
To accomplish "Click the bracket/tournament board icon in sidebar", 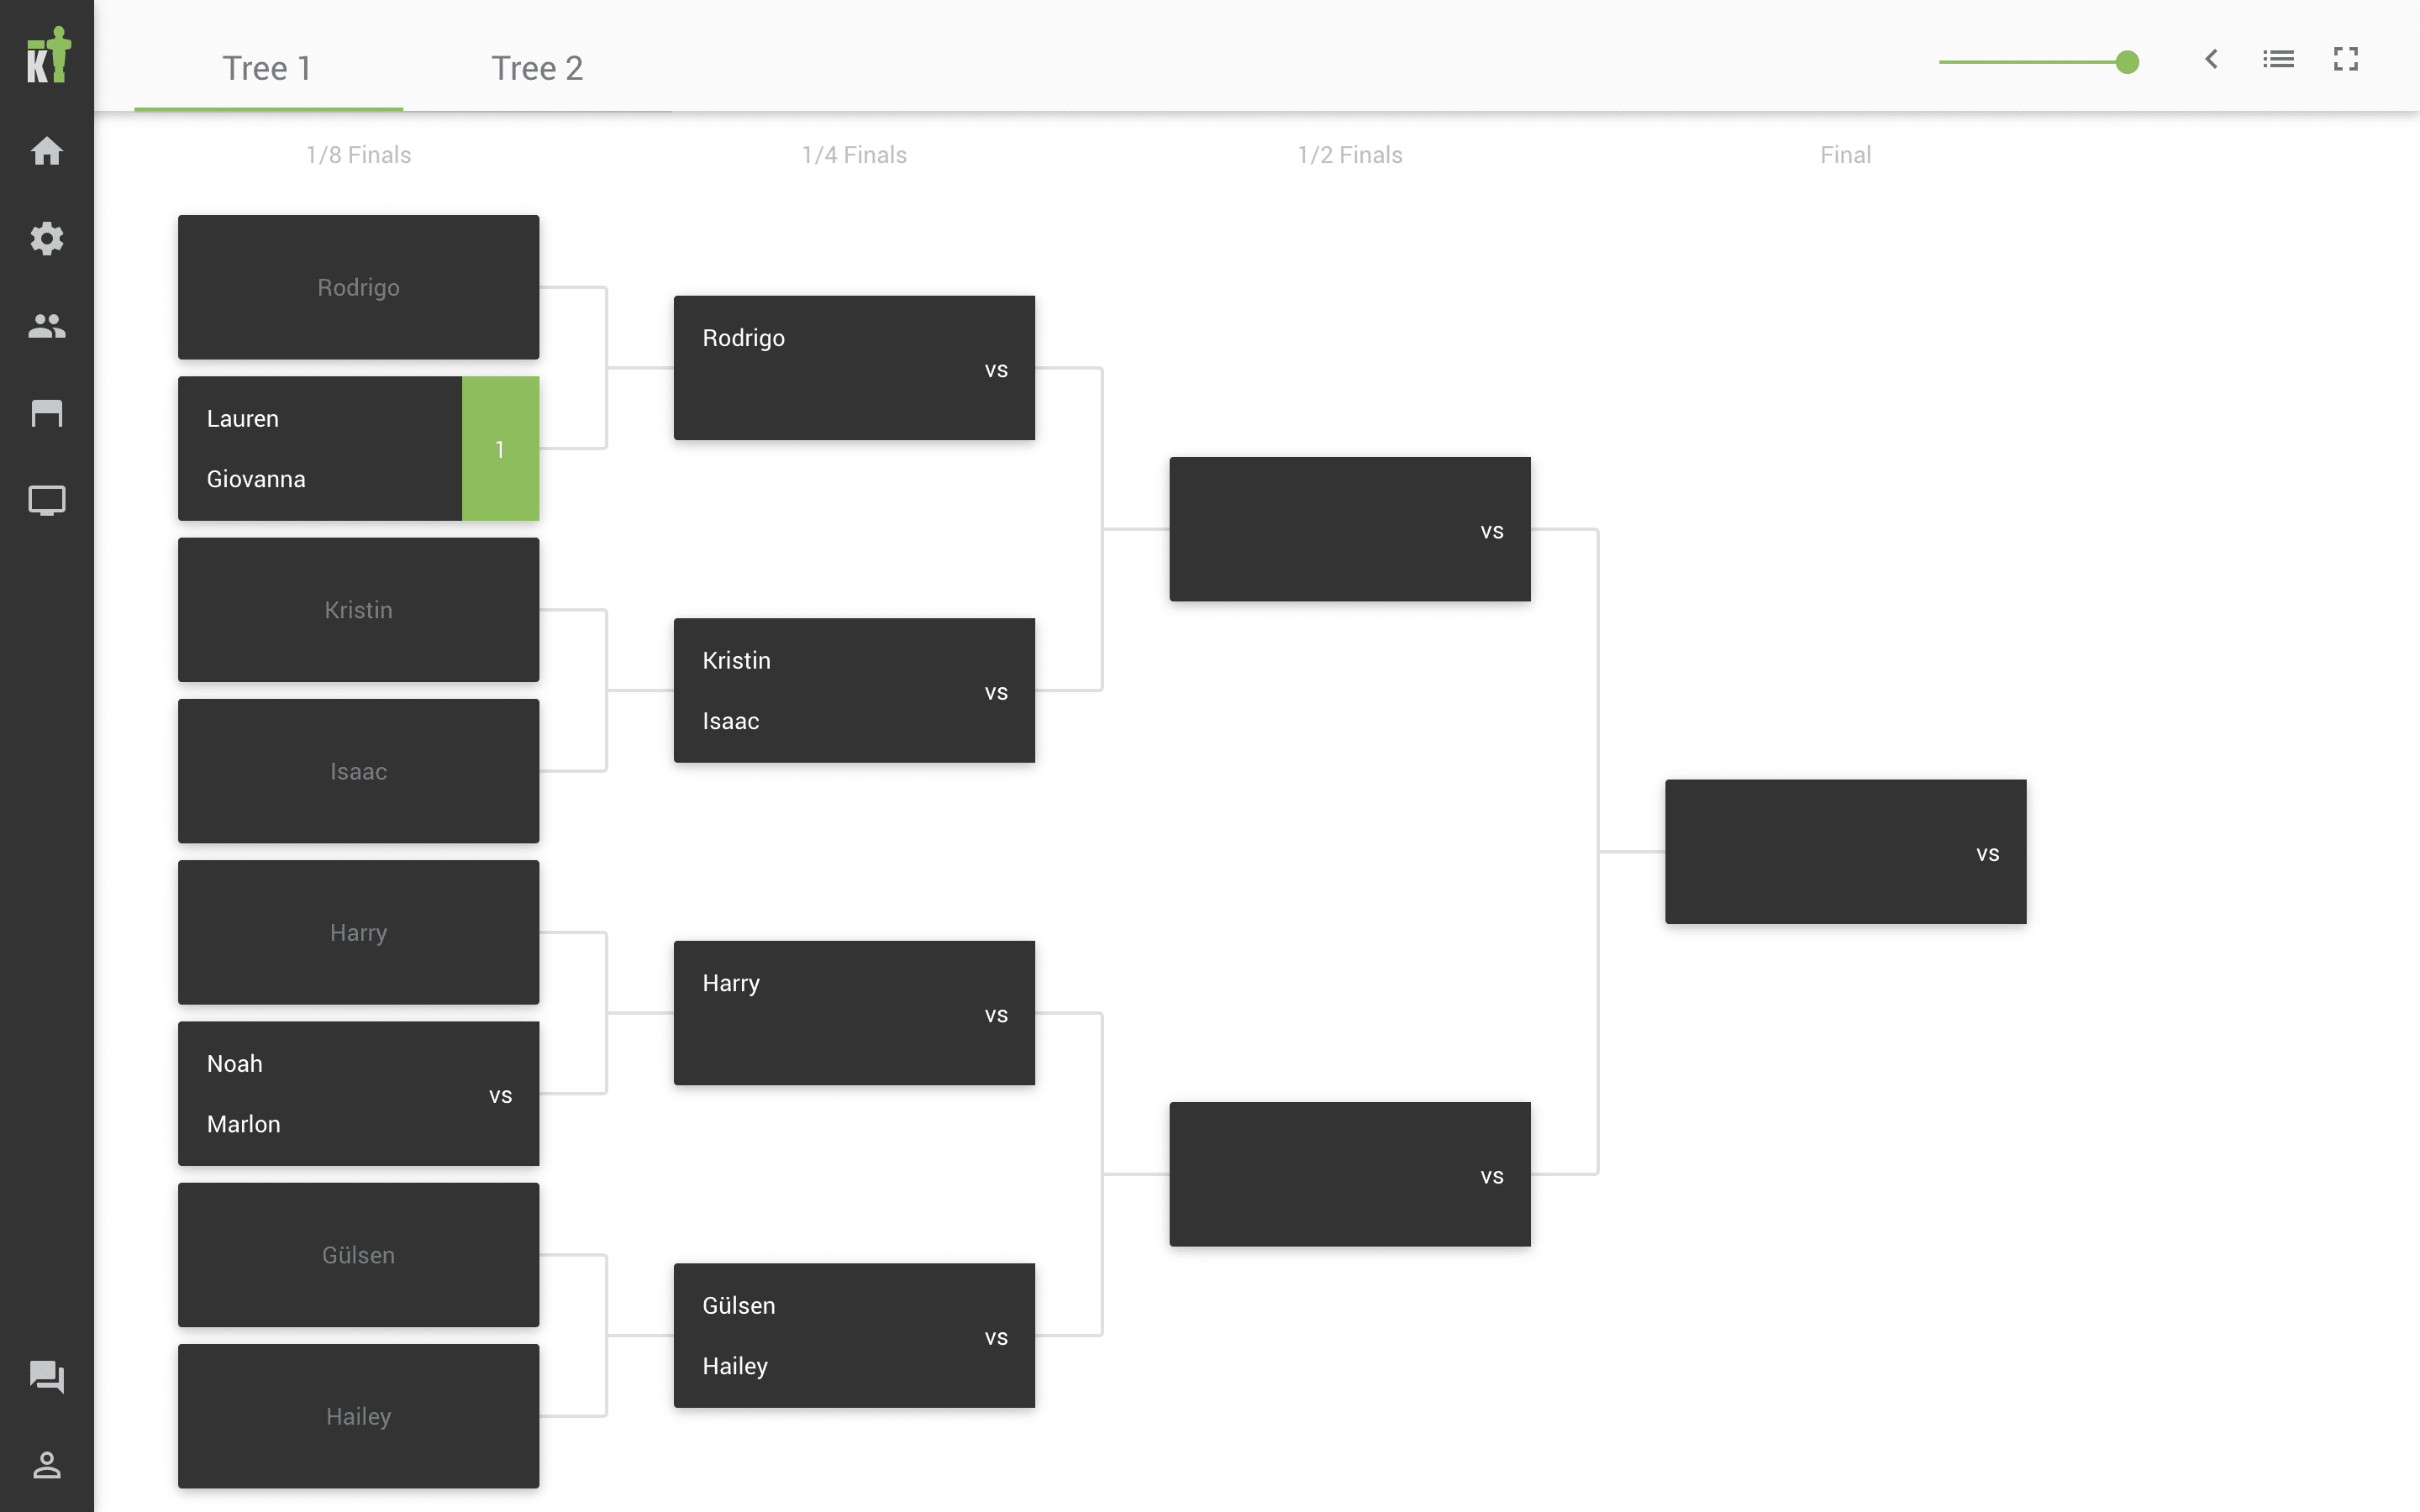I will (47, 412).
